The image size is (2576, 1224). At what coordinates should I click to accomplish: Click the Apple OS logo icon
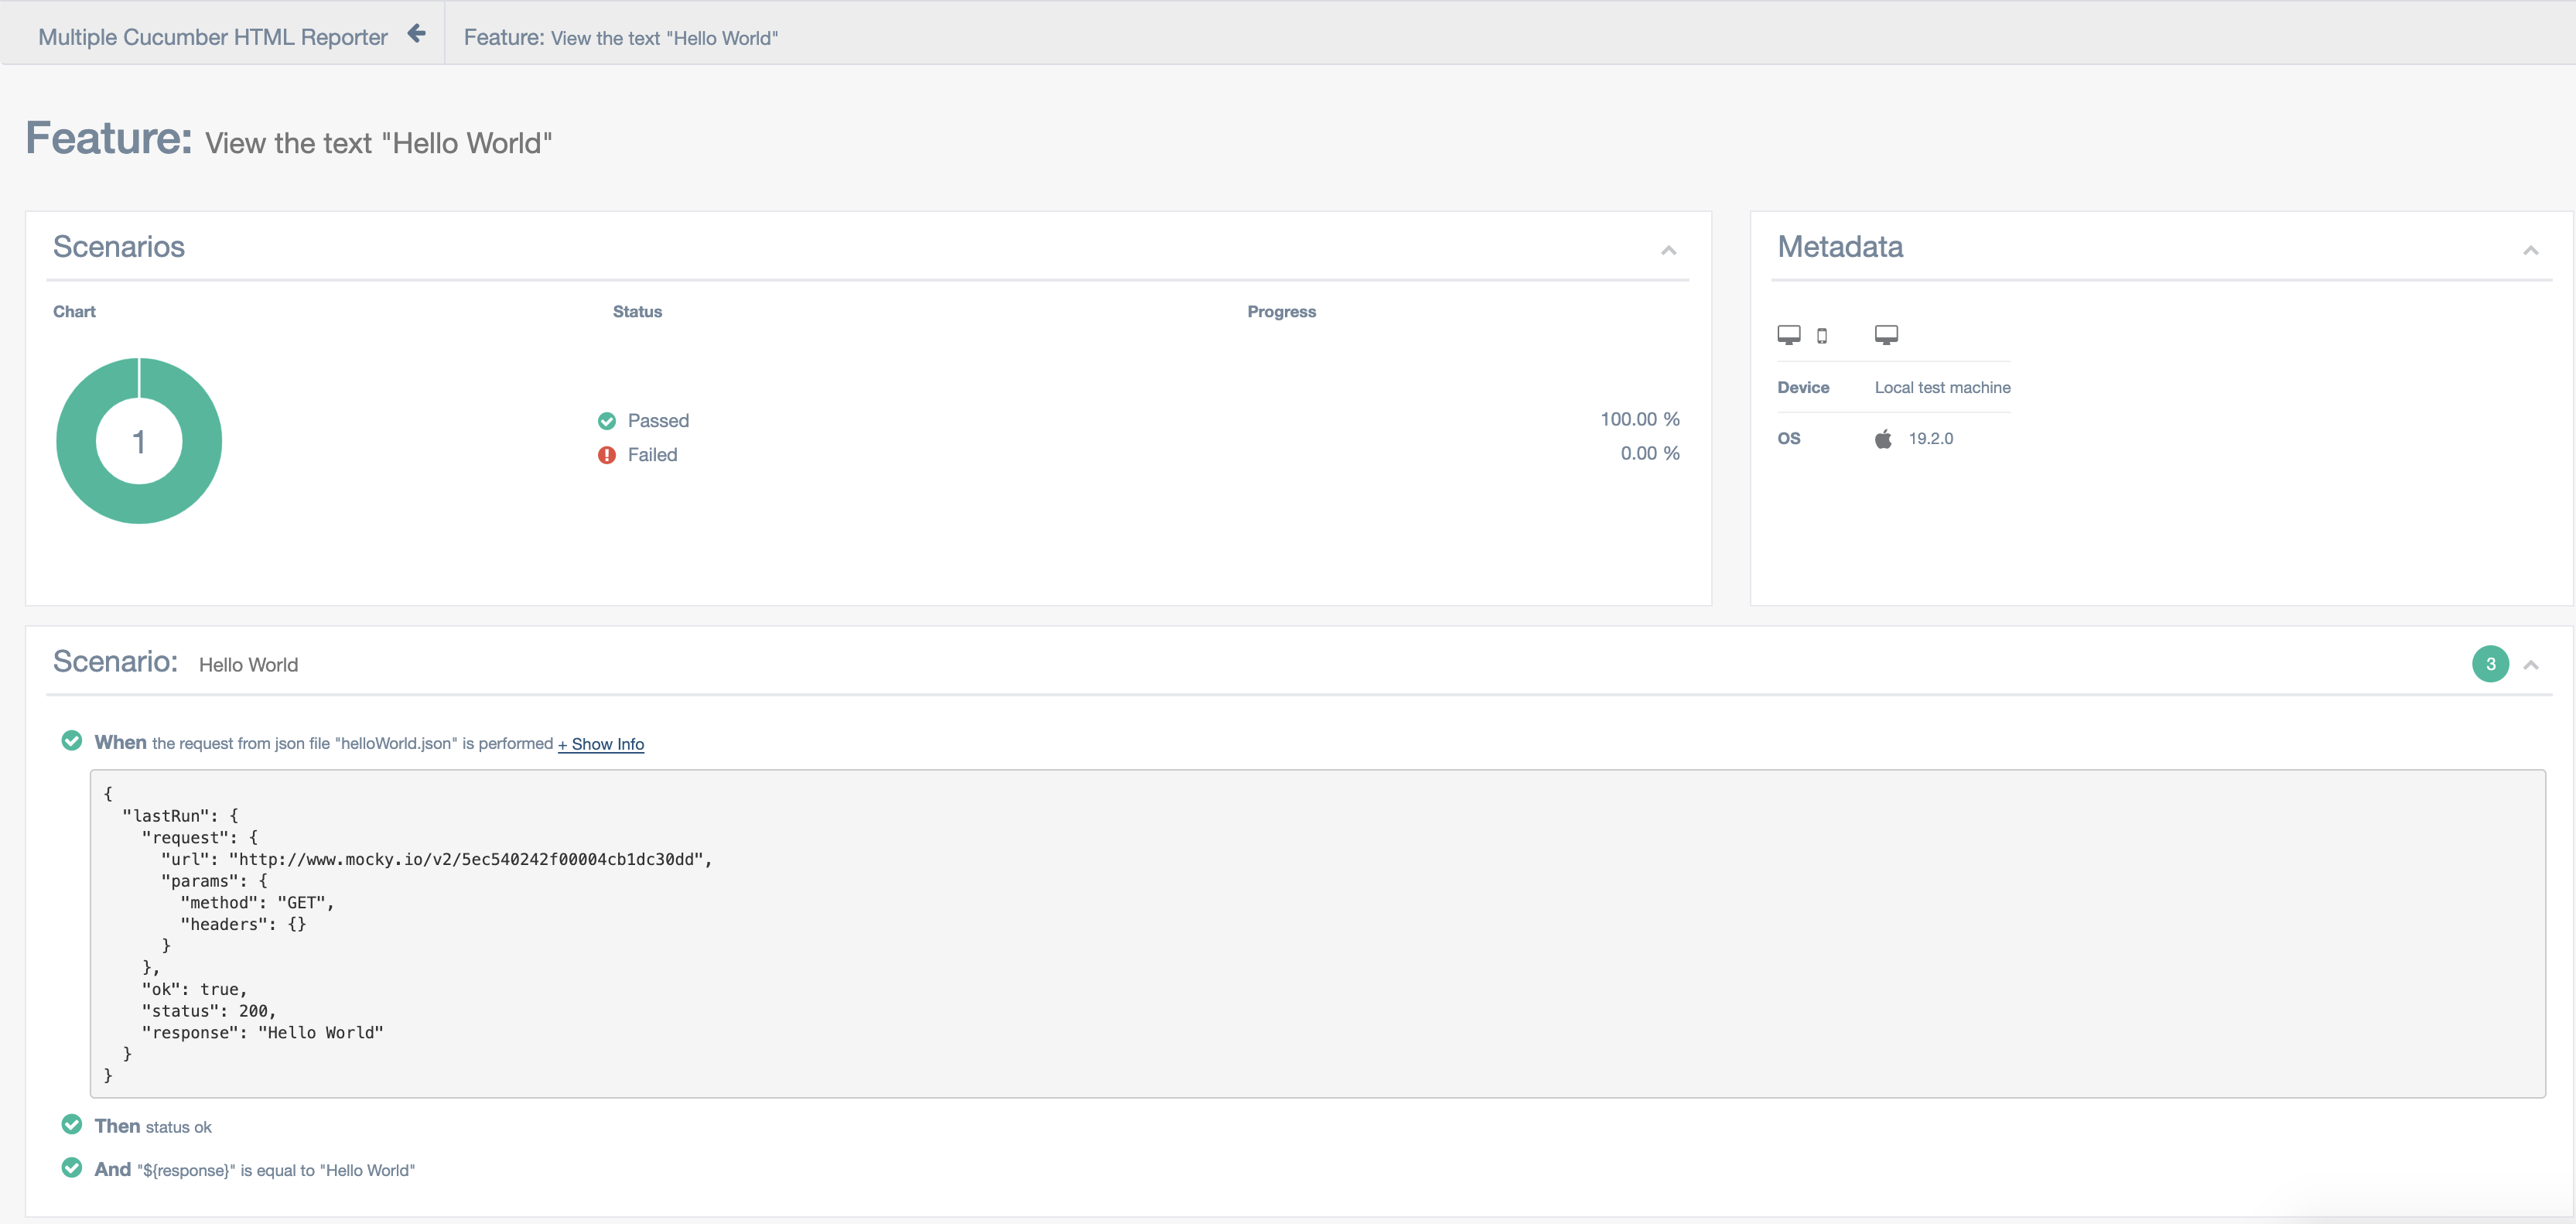1883,439
